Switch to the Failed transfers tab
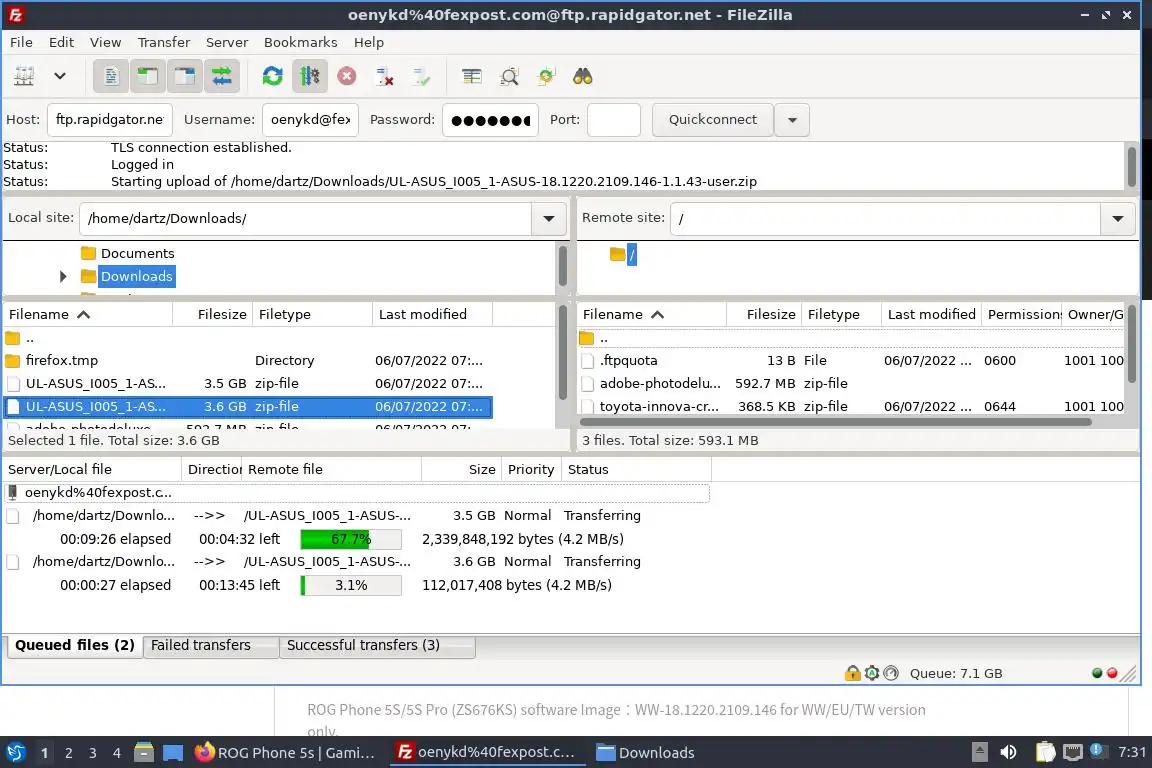The width and height of the screenshot is (1152, 768). [210, 645]
